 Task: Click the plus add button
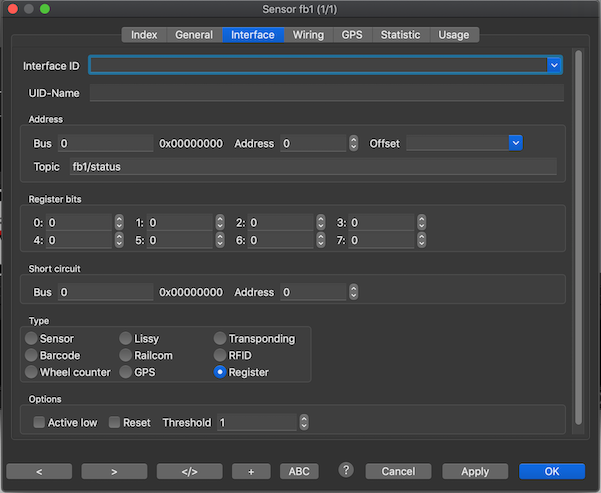click(251, 471)
